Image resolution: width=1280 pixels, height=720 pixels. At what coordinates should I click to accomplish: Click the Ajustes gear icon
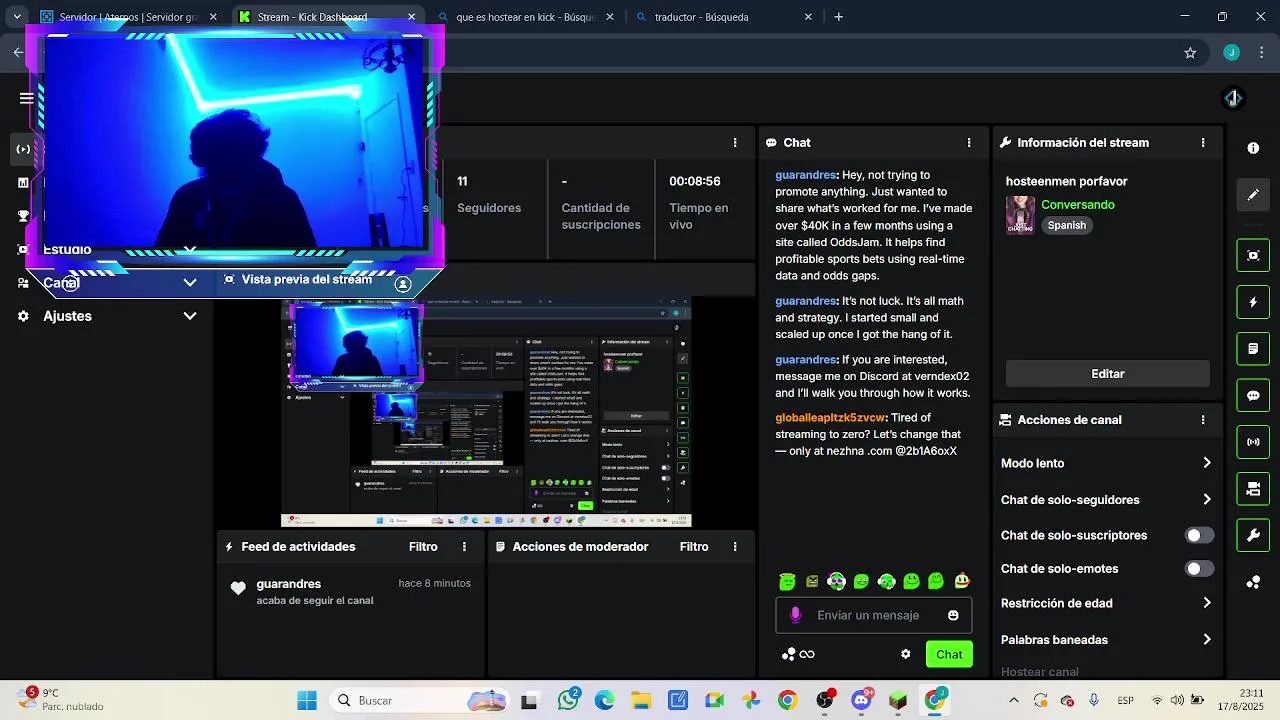click(x=23, y=316)
